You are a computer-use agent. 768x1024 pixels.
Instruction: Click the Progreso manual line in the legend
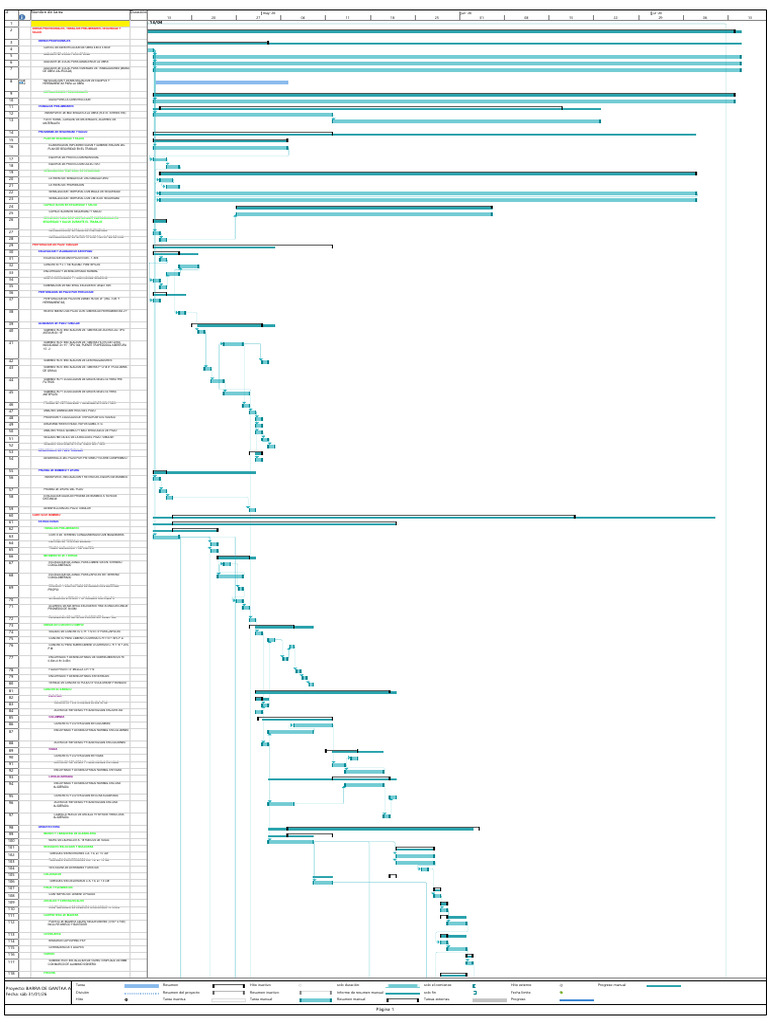[664, 985]
